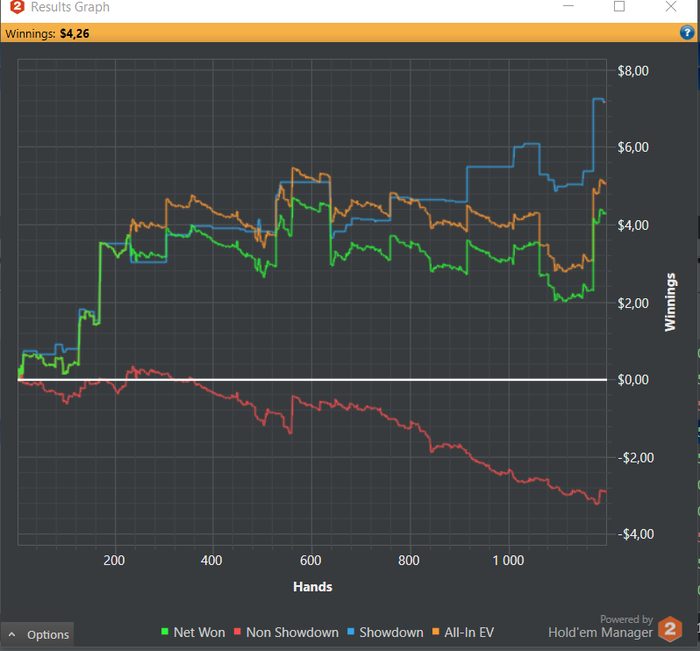Click the Non Showdown red legend swatch

[238, 632]
